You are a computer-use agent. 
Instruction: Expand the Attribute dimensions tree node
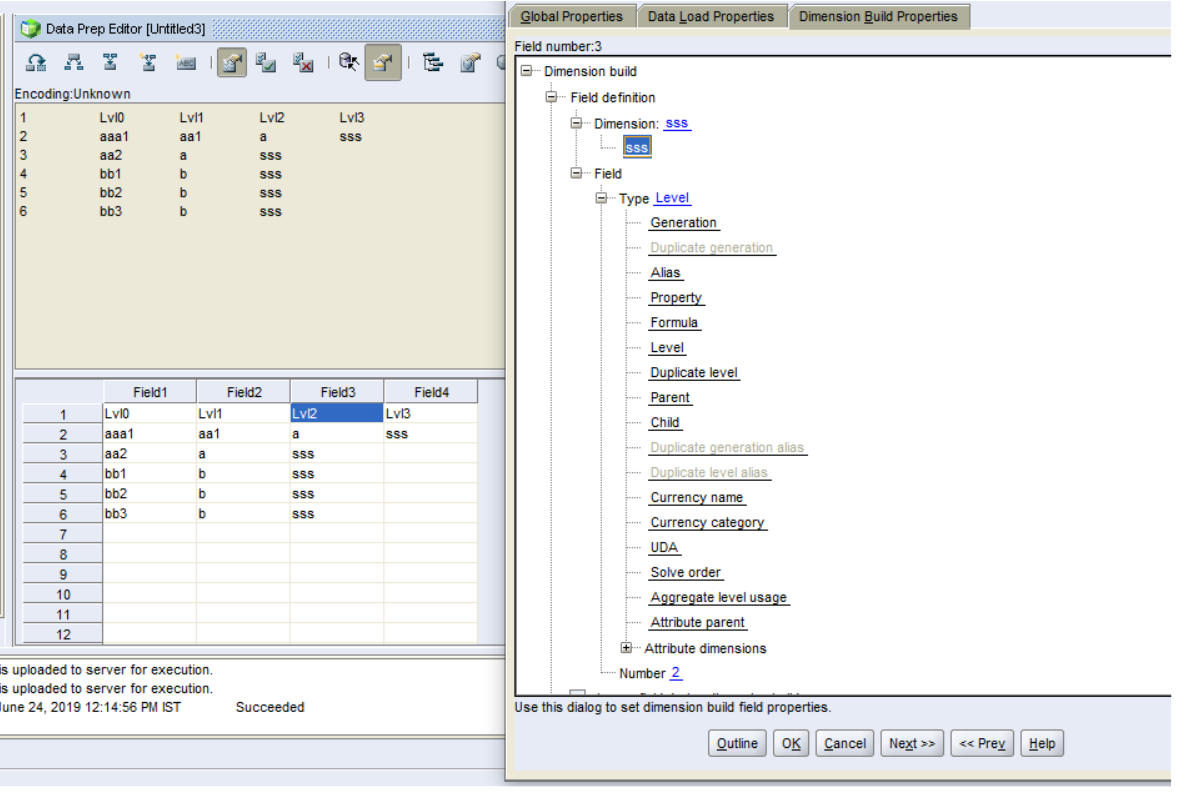(x=626, y=648)
